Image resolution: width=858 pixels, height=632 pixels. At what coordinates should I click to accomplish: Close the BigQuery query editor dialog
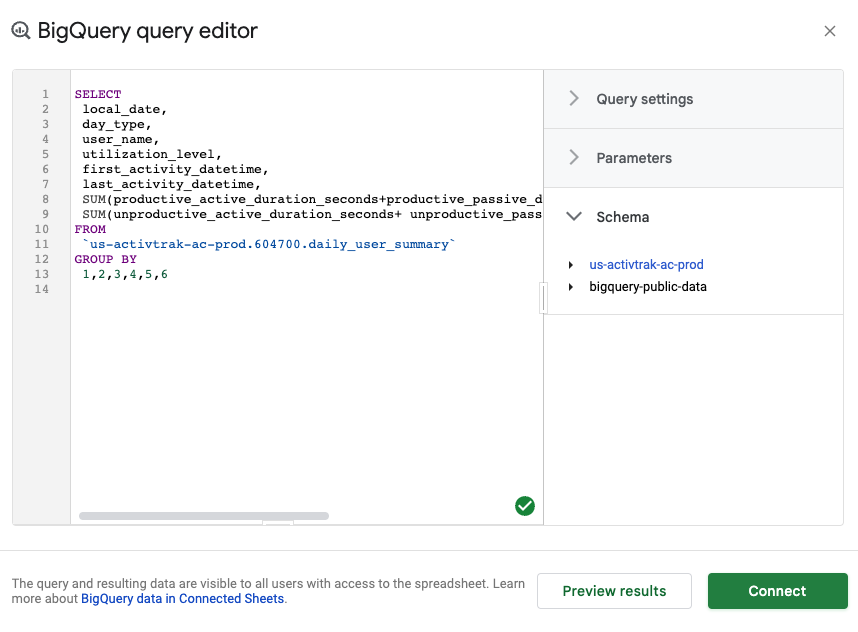tap(830, 31)
